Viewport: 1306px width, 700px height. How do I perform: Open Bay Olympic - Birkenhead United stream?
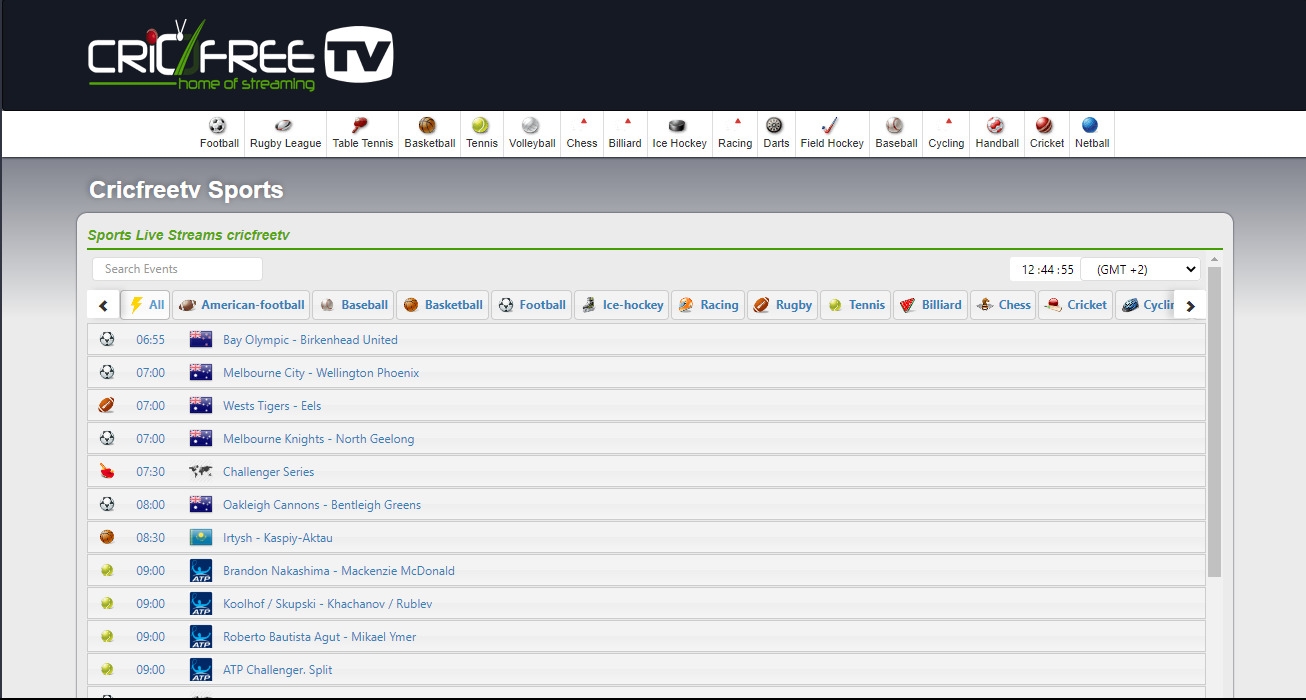tap(310, 340)
